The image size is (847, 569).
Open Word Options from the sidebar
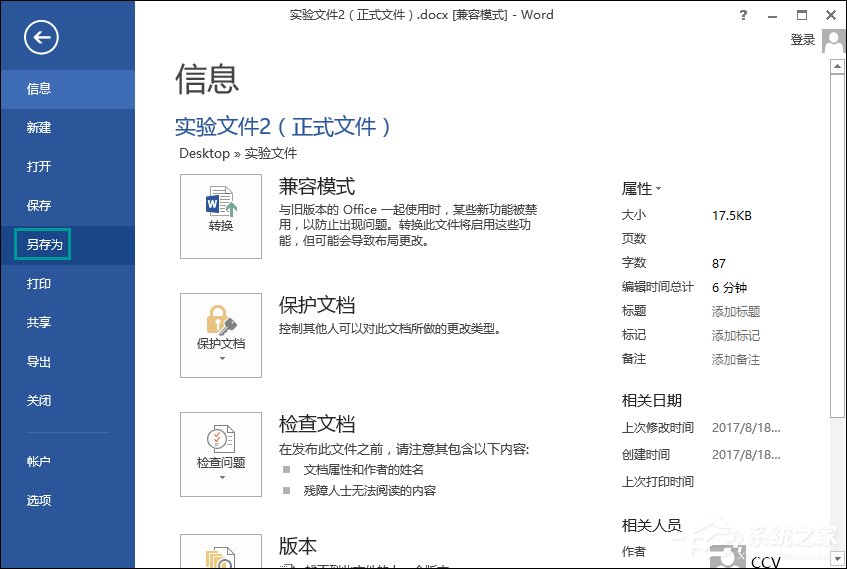[39, 501]
